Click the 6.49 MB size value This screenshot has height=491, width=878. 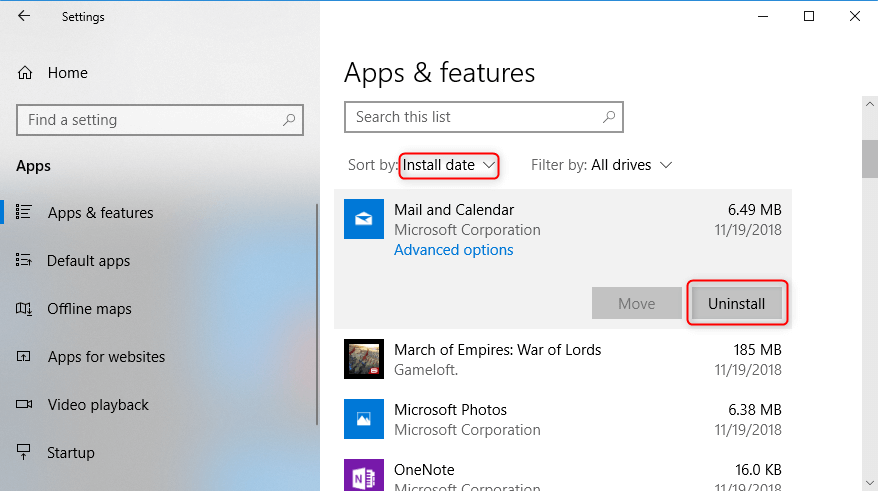point(754,209)
